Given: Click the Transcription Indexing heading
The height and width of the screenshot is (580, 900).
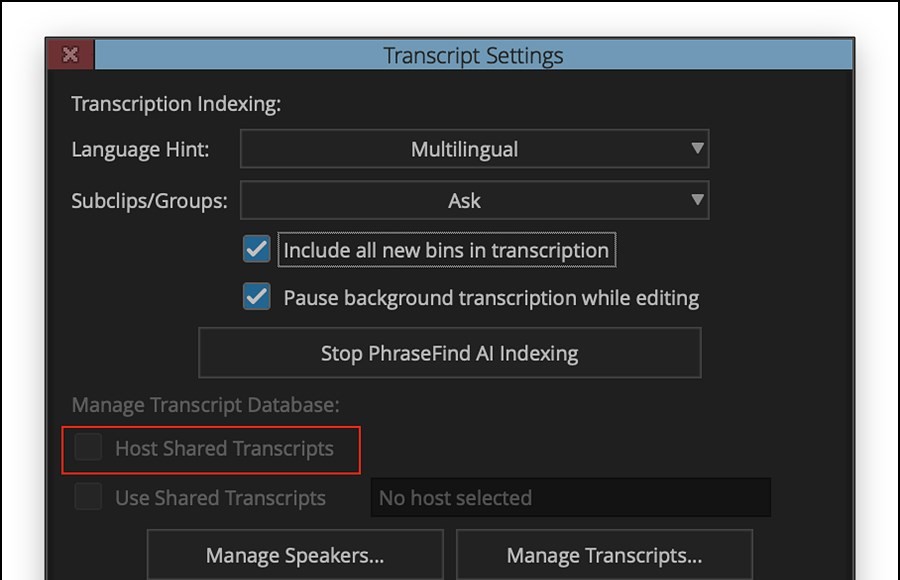Looking at the screenshot, I should click(x=176, y=104).
